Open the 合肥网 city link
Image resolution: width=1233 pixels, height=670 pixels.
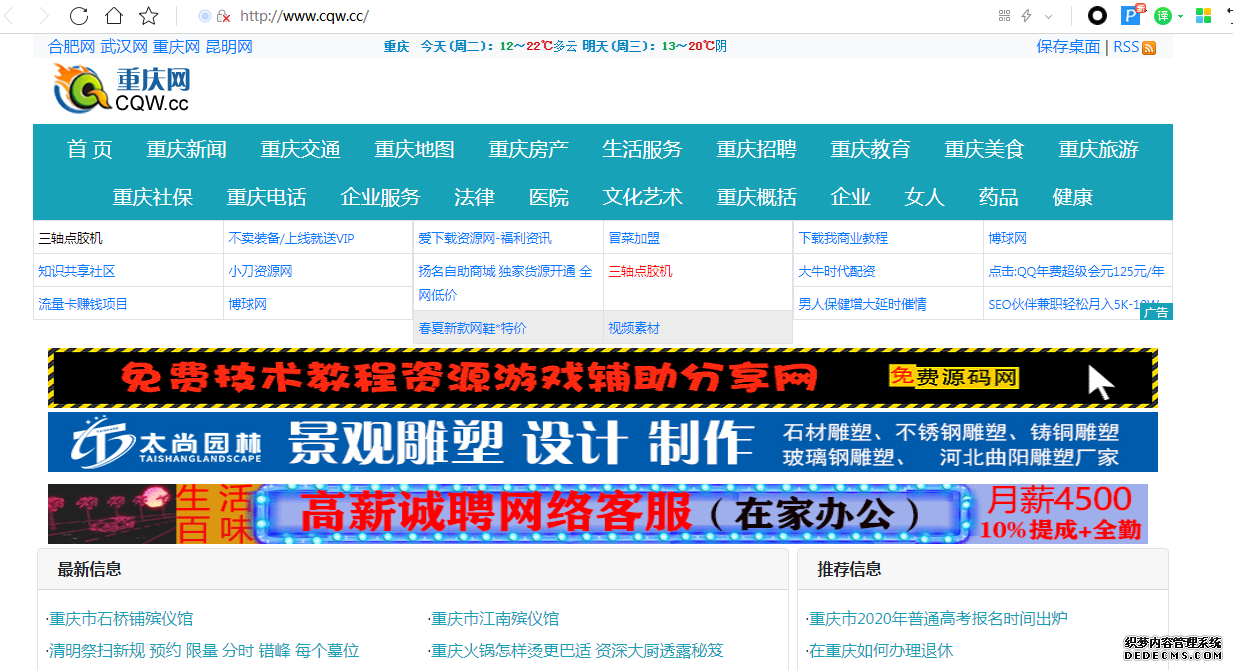[x=71, y=47]
